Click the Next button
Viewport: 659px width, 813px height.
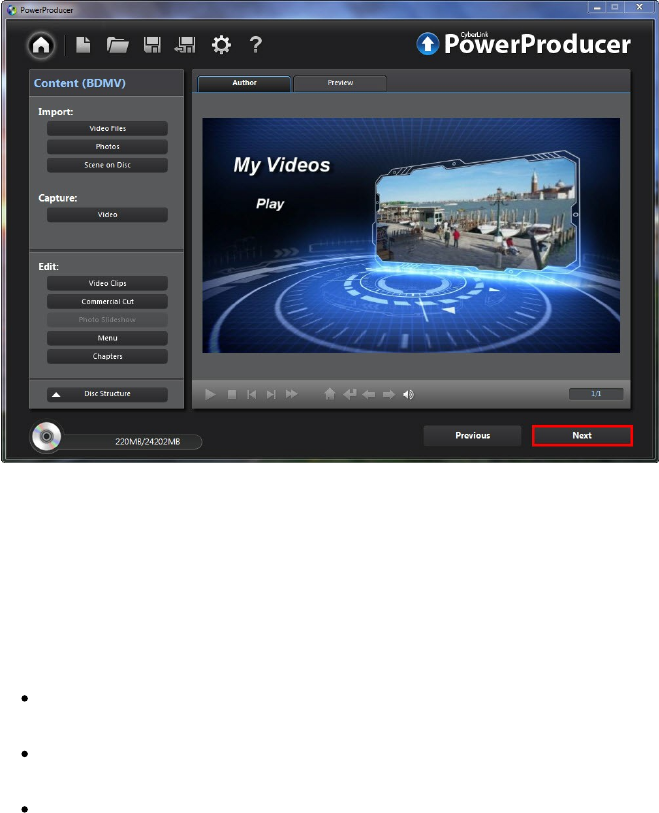point(582,436)
